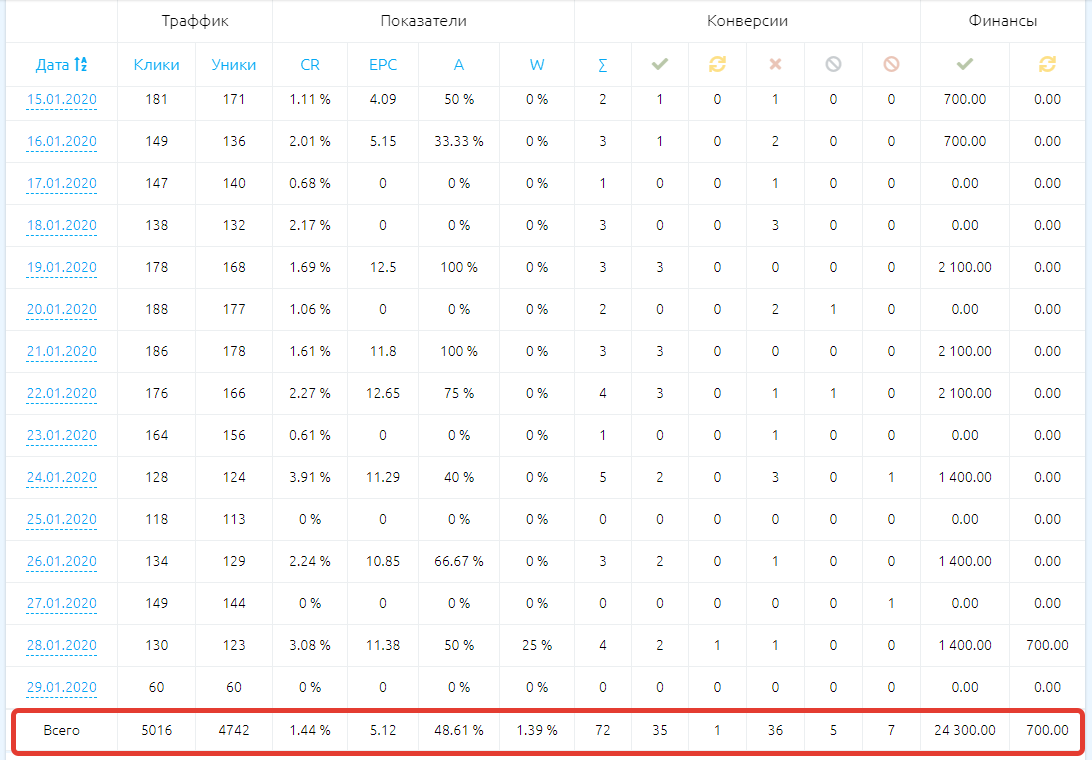
Task: Click the gray ban icon under Конверсии
Action: click(833, 65)
